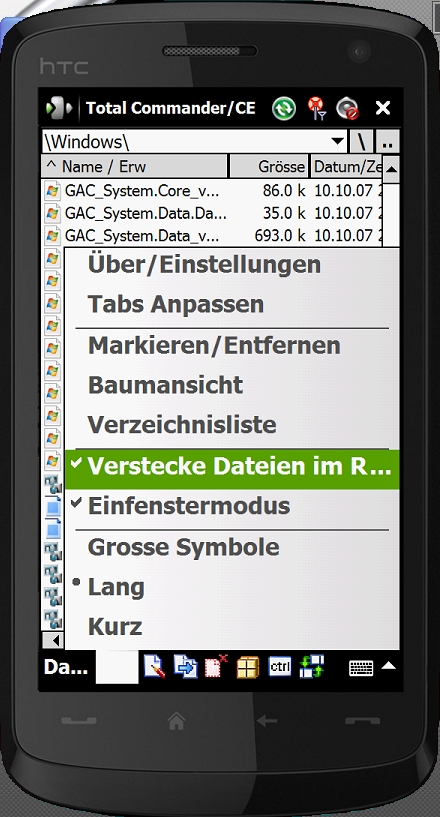
Task: Click the parent directory ".." button
Action: (387, 141)
